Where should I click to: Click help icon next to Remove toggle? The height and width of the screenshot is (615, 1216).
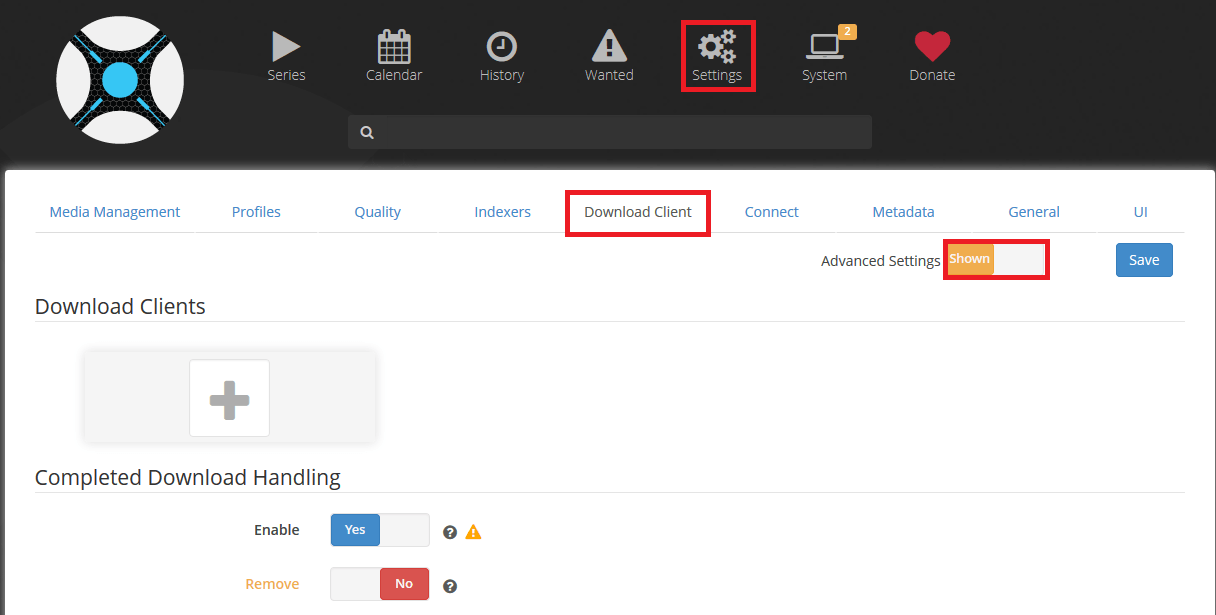[x=450, y=586]
